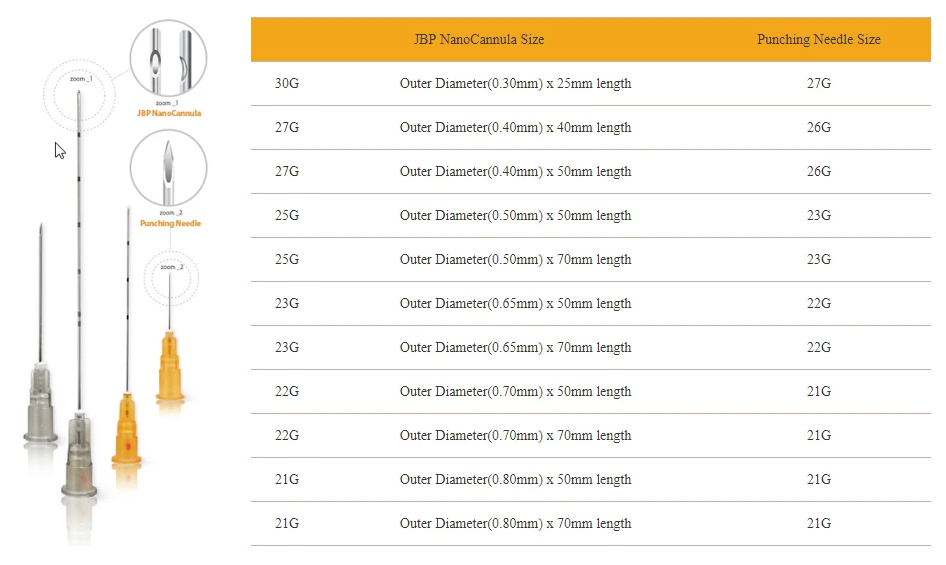Click the 0.70mm x 70mm length description
Screen dimensions: 946x565
[515, 436]
